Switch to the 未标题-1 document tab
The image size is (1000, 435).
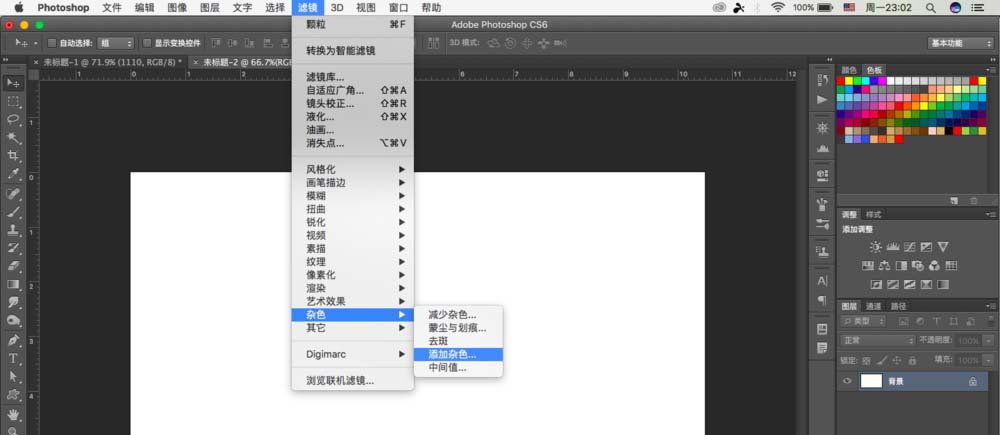coord(112,62)
